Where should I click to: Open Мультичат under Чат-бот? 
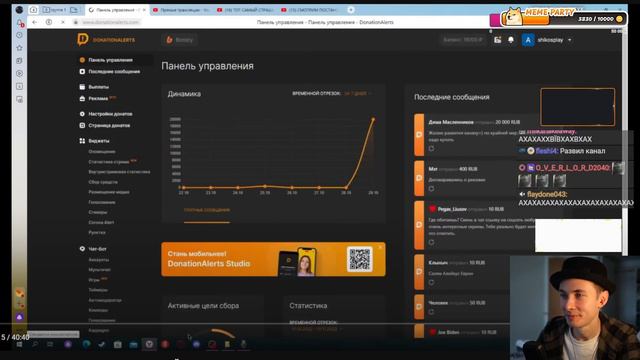[x=100, y=269]
